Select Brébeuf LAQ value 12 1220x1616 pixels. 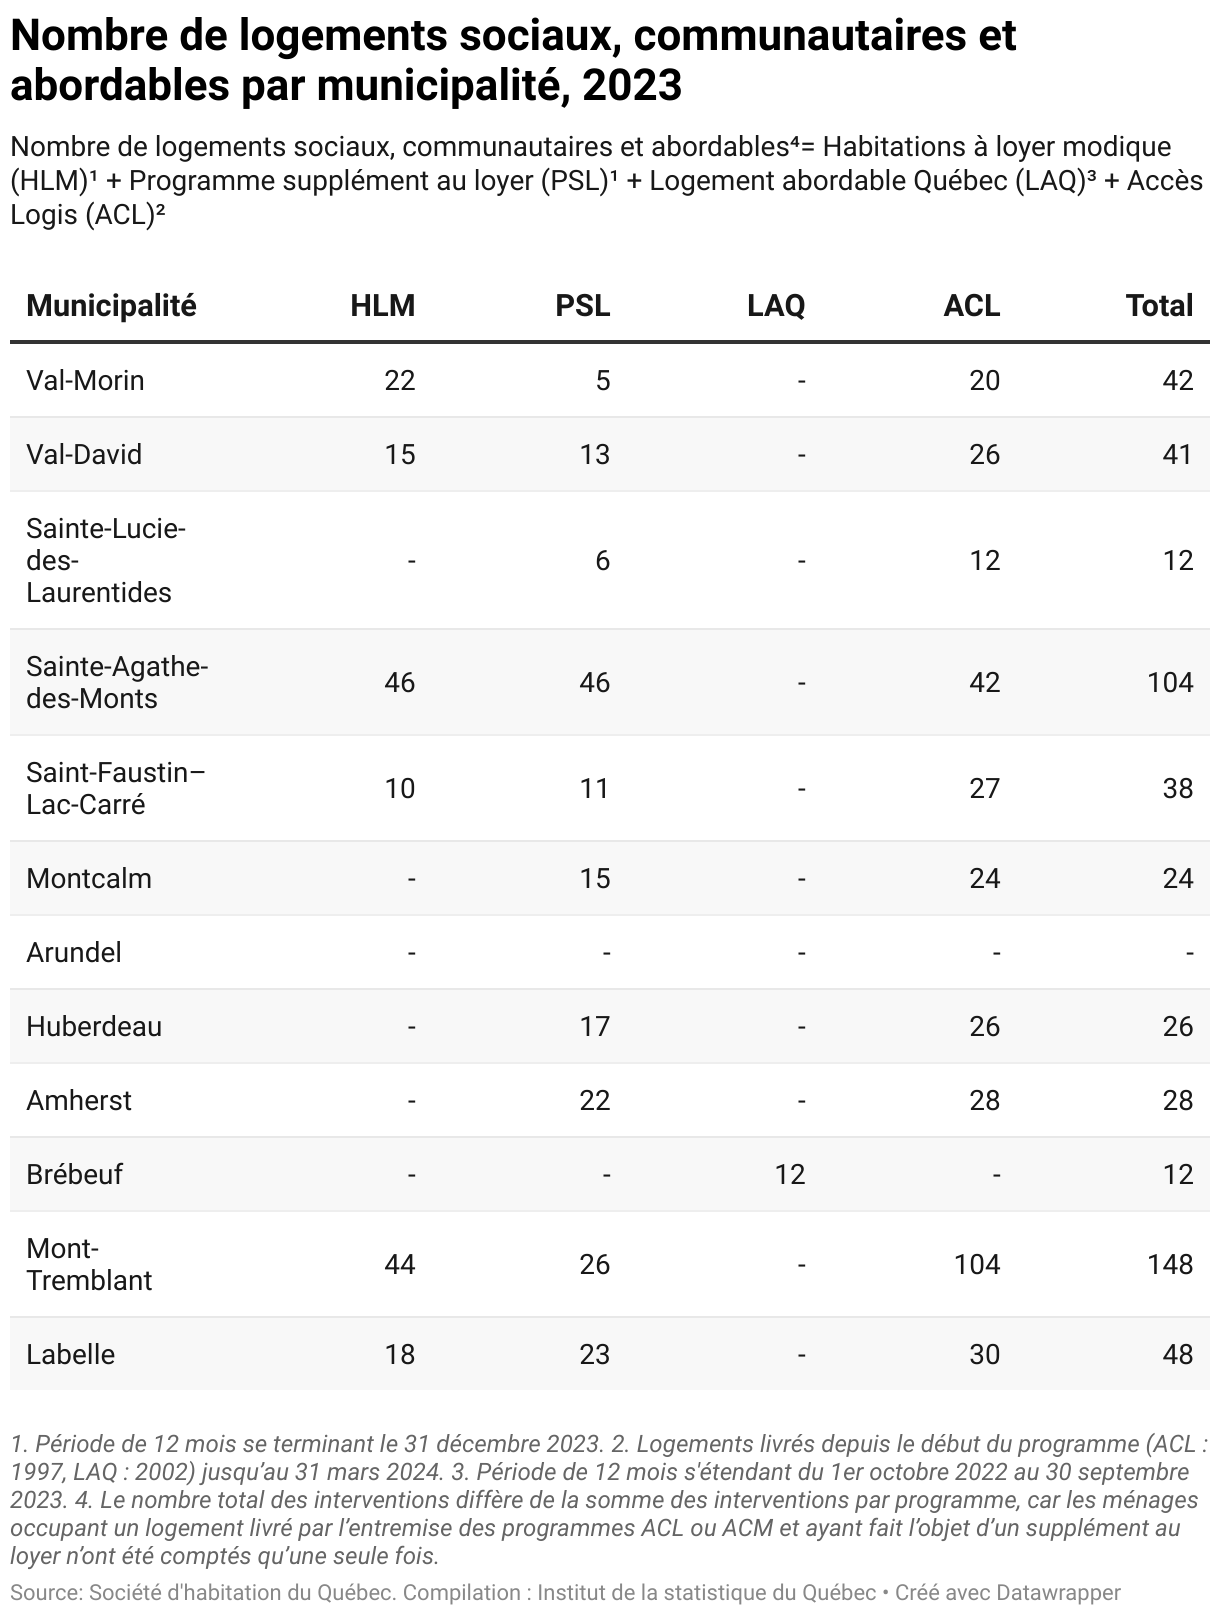pyautogui.click(x=789, y=1174)
